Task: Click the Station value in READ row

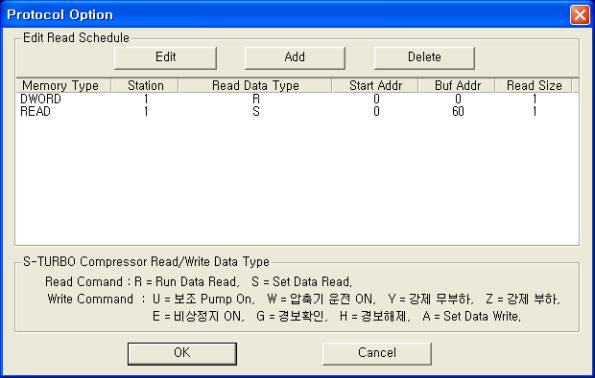Action: pos(146,112)
